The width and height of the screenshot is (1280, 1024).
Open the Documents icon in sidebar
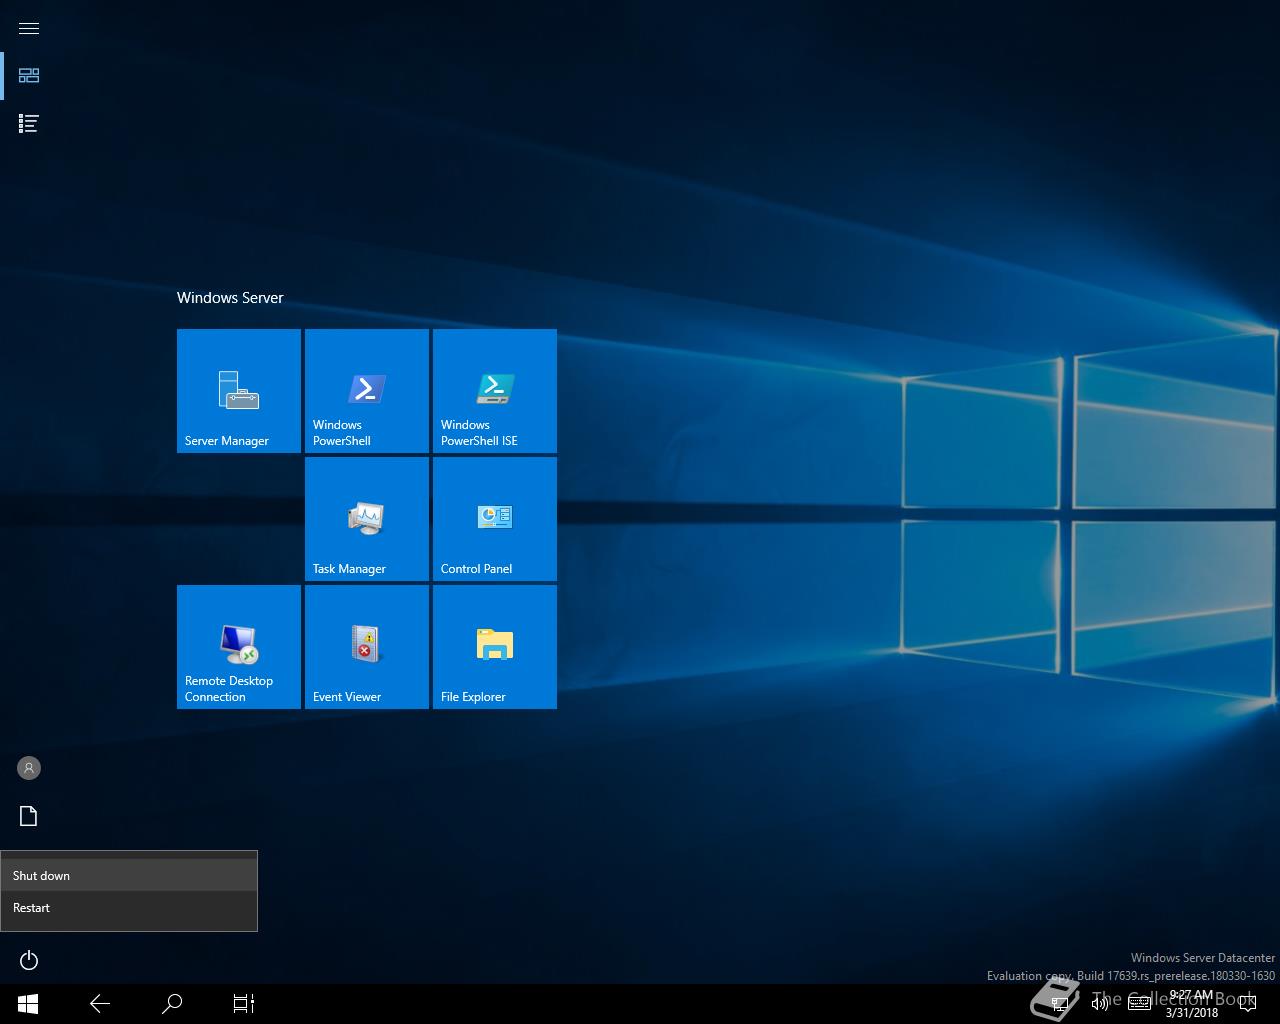click(29, 816)
